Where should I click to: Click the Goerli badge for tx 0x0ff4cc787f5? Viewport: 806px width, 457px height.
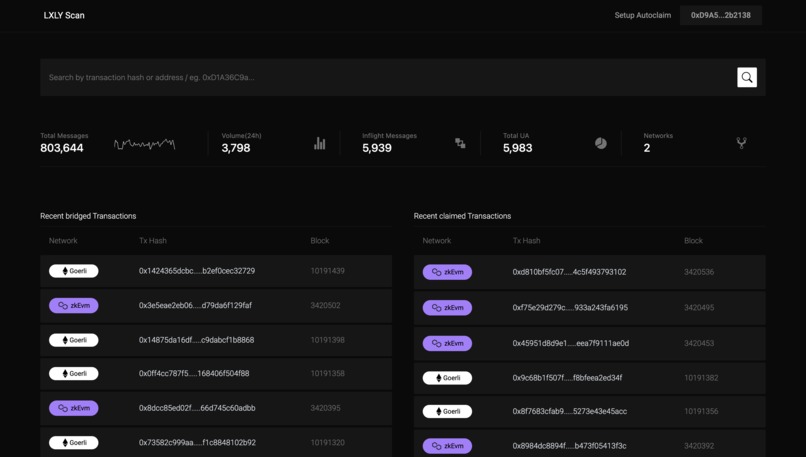[x=74, y=374]
